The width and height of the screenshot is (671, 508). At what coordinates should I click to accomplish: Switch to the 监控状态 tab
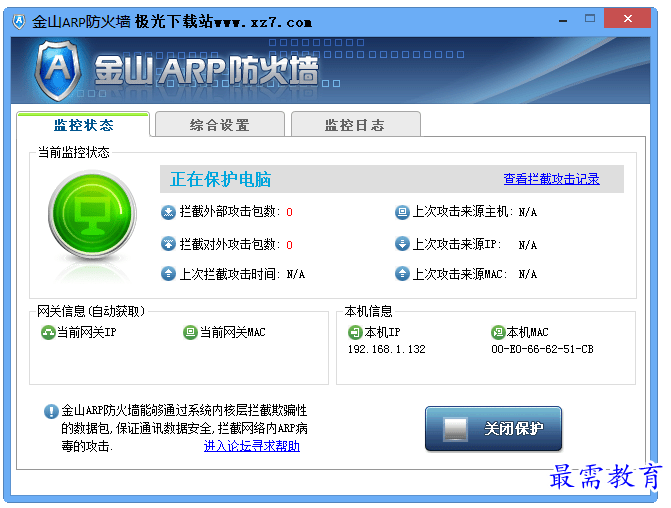[x=83, y=125]
